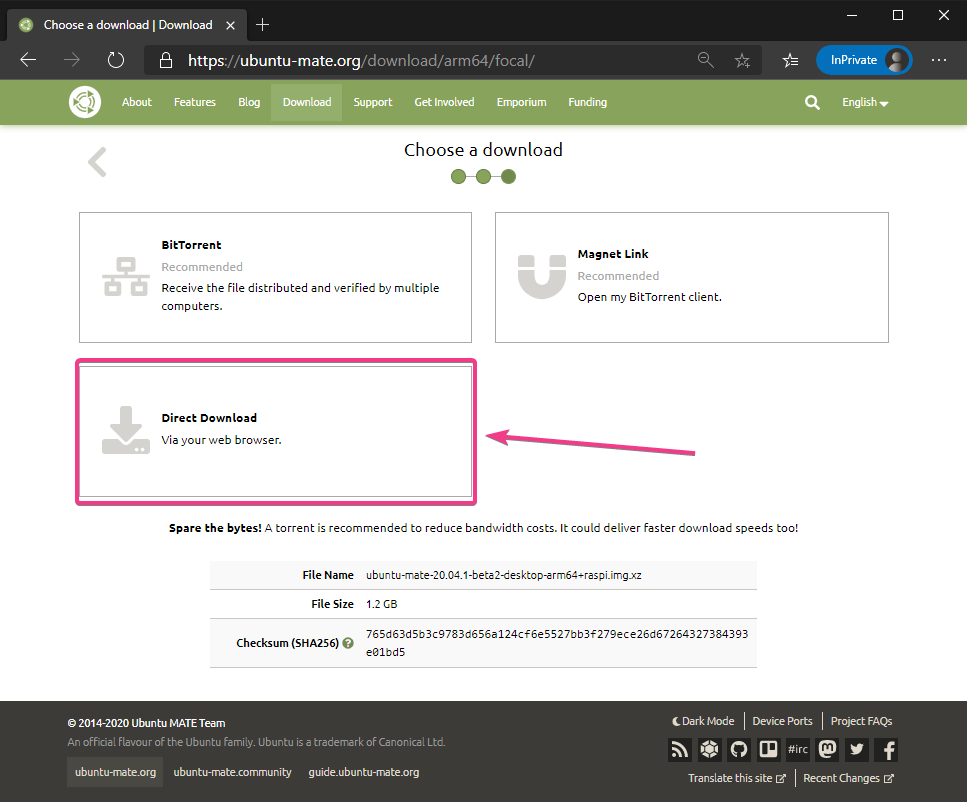
Task: Open the Twitter icon in footer
Action: tap(857, 750)
